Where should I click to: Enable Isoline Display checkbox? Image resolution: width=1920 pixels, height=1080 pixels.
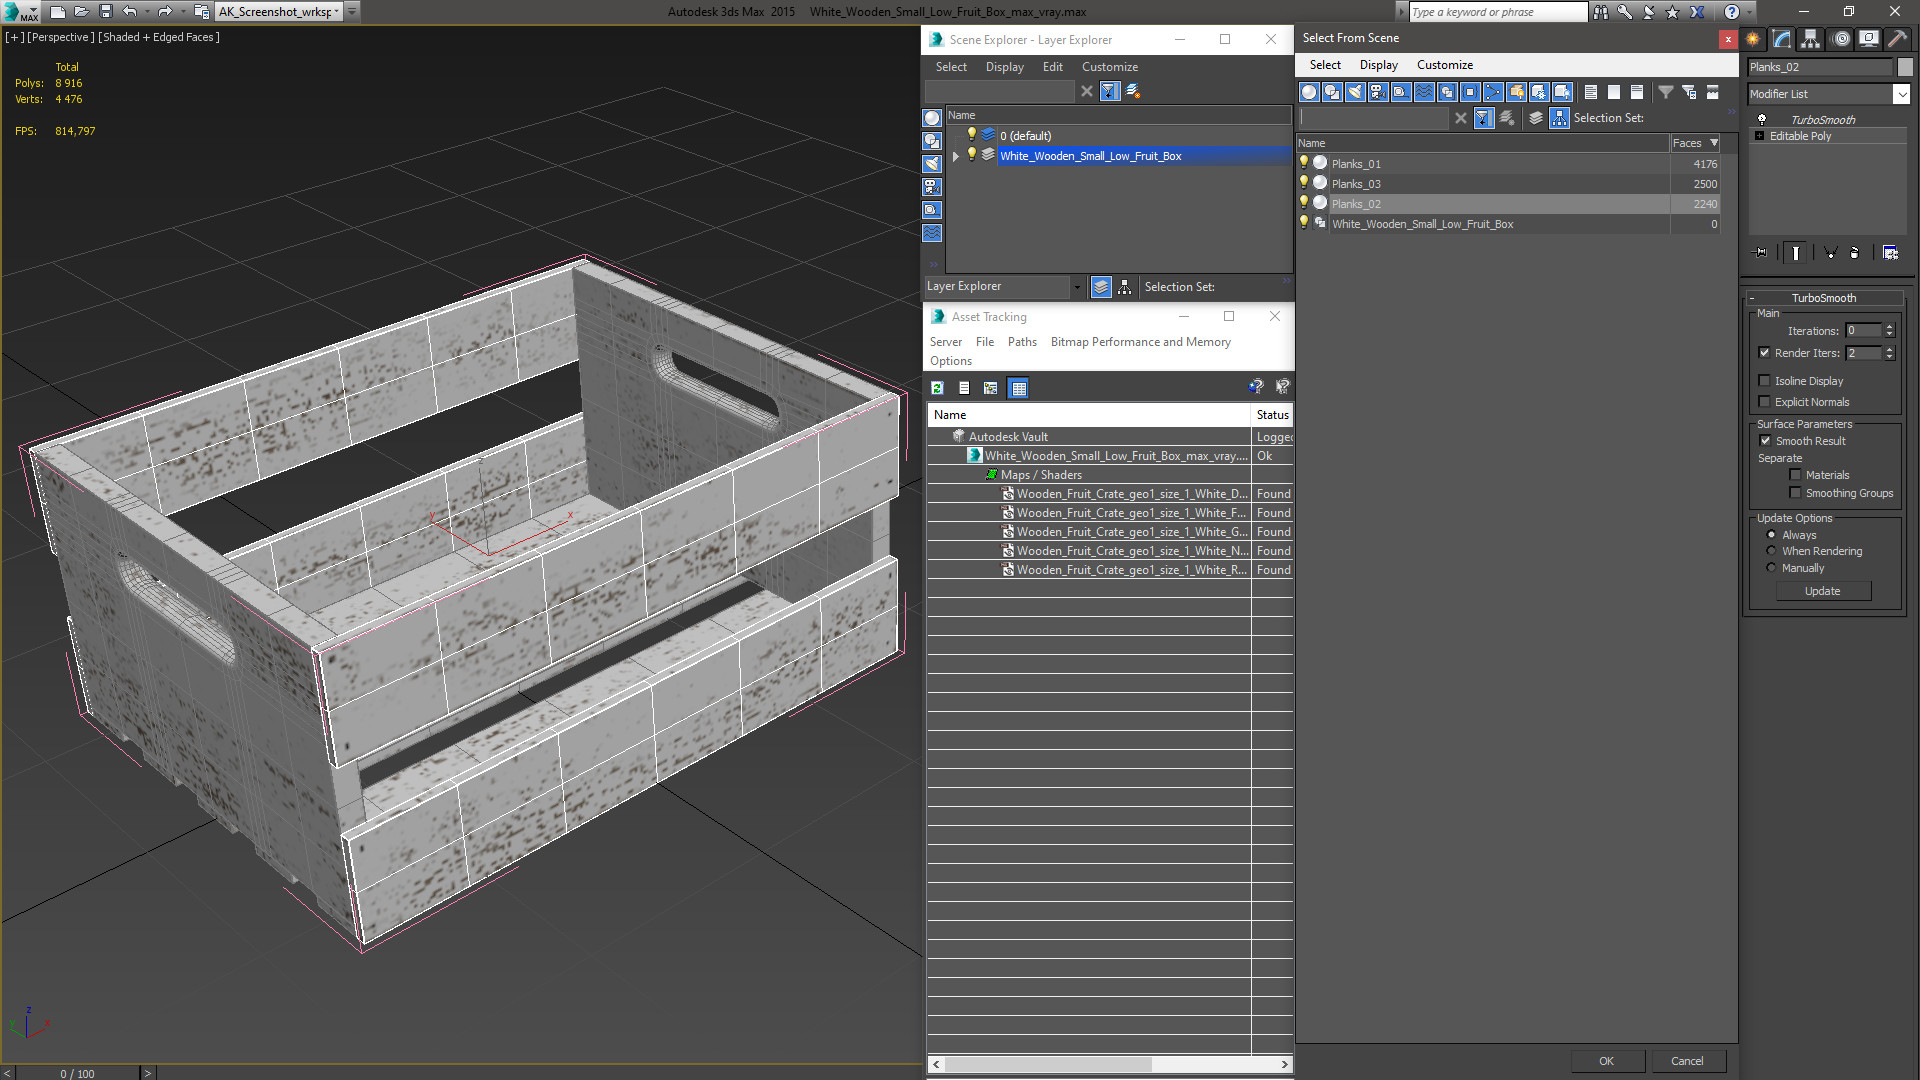click(1764, 381)
